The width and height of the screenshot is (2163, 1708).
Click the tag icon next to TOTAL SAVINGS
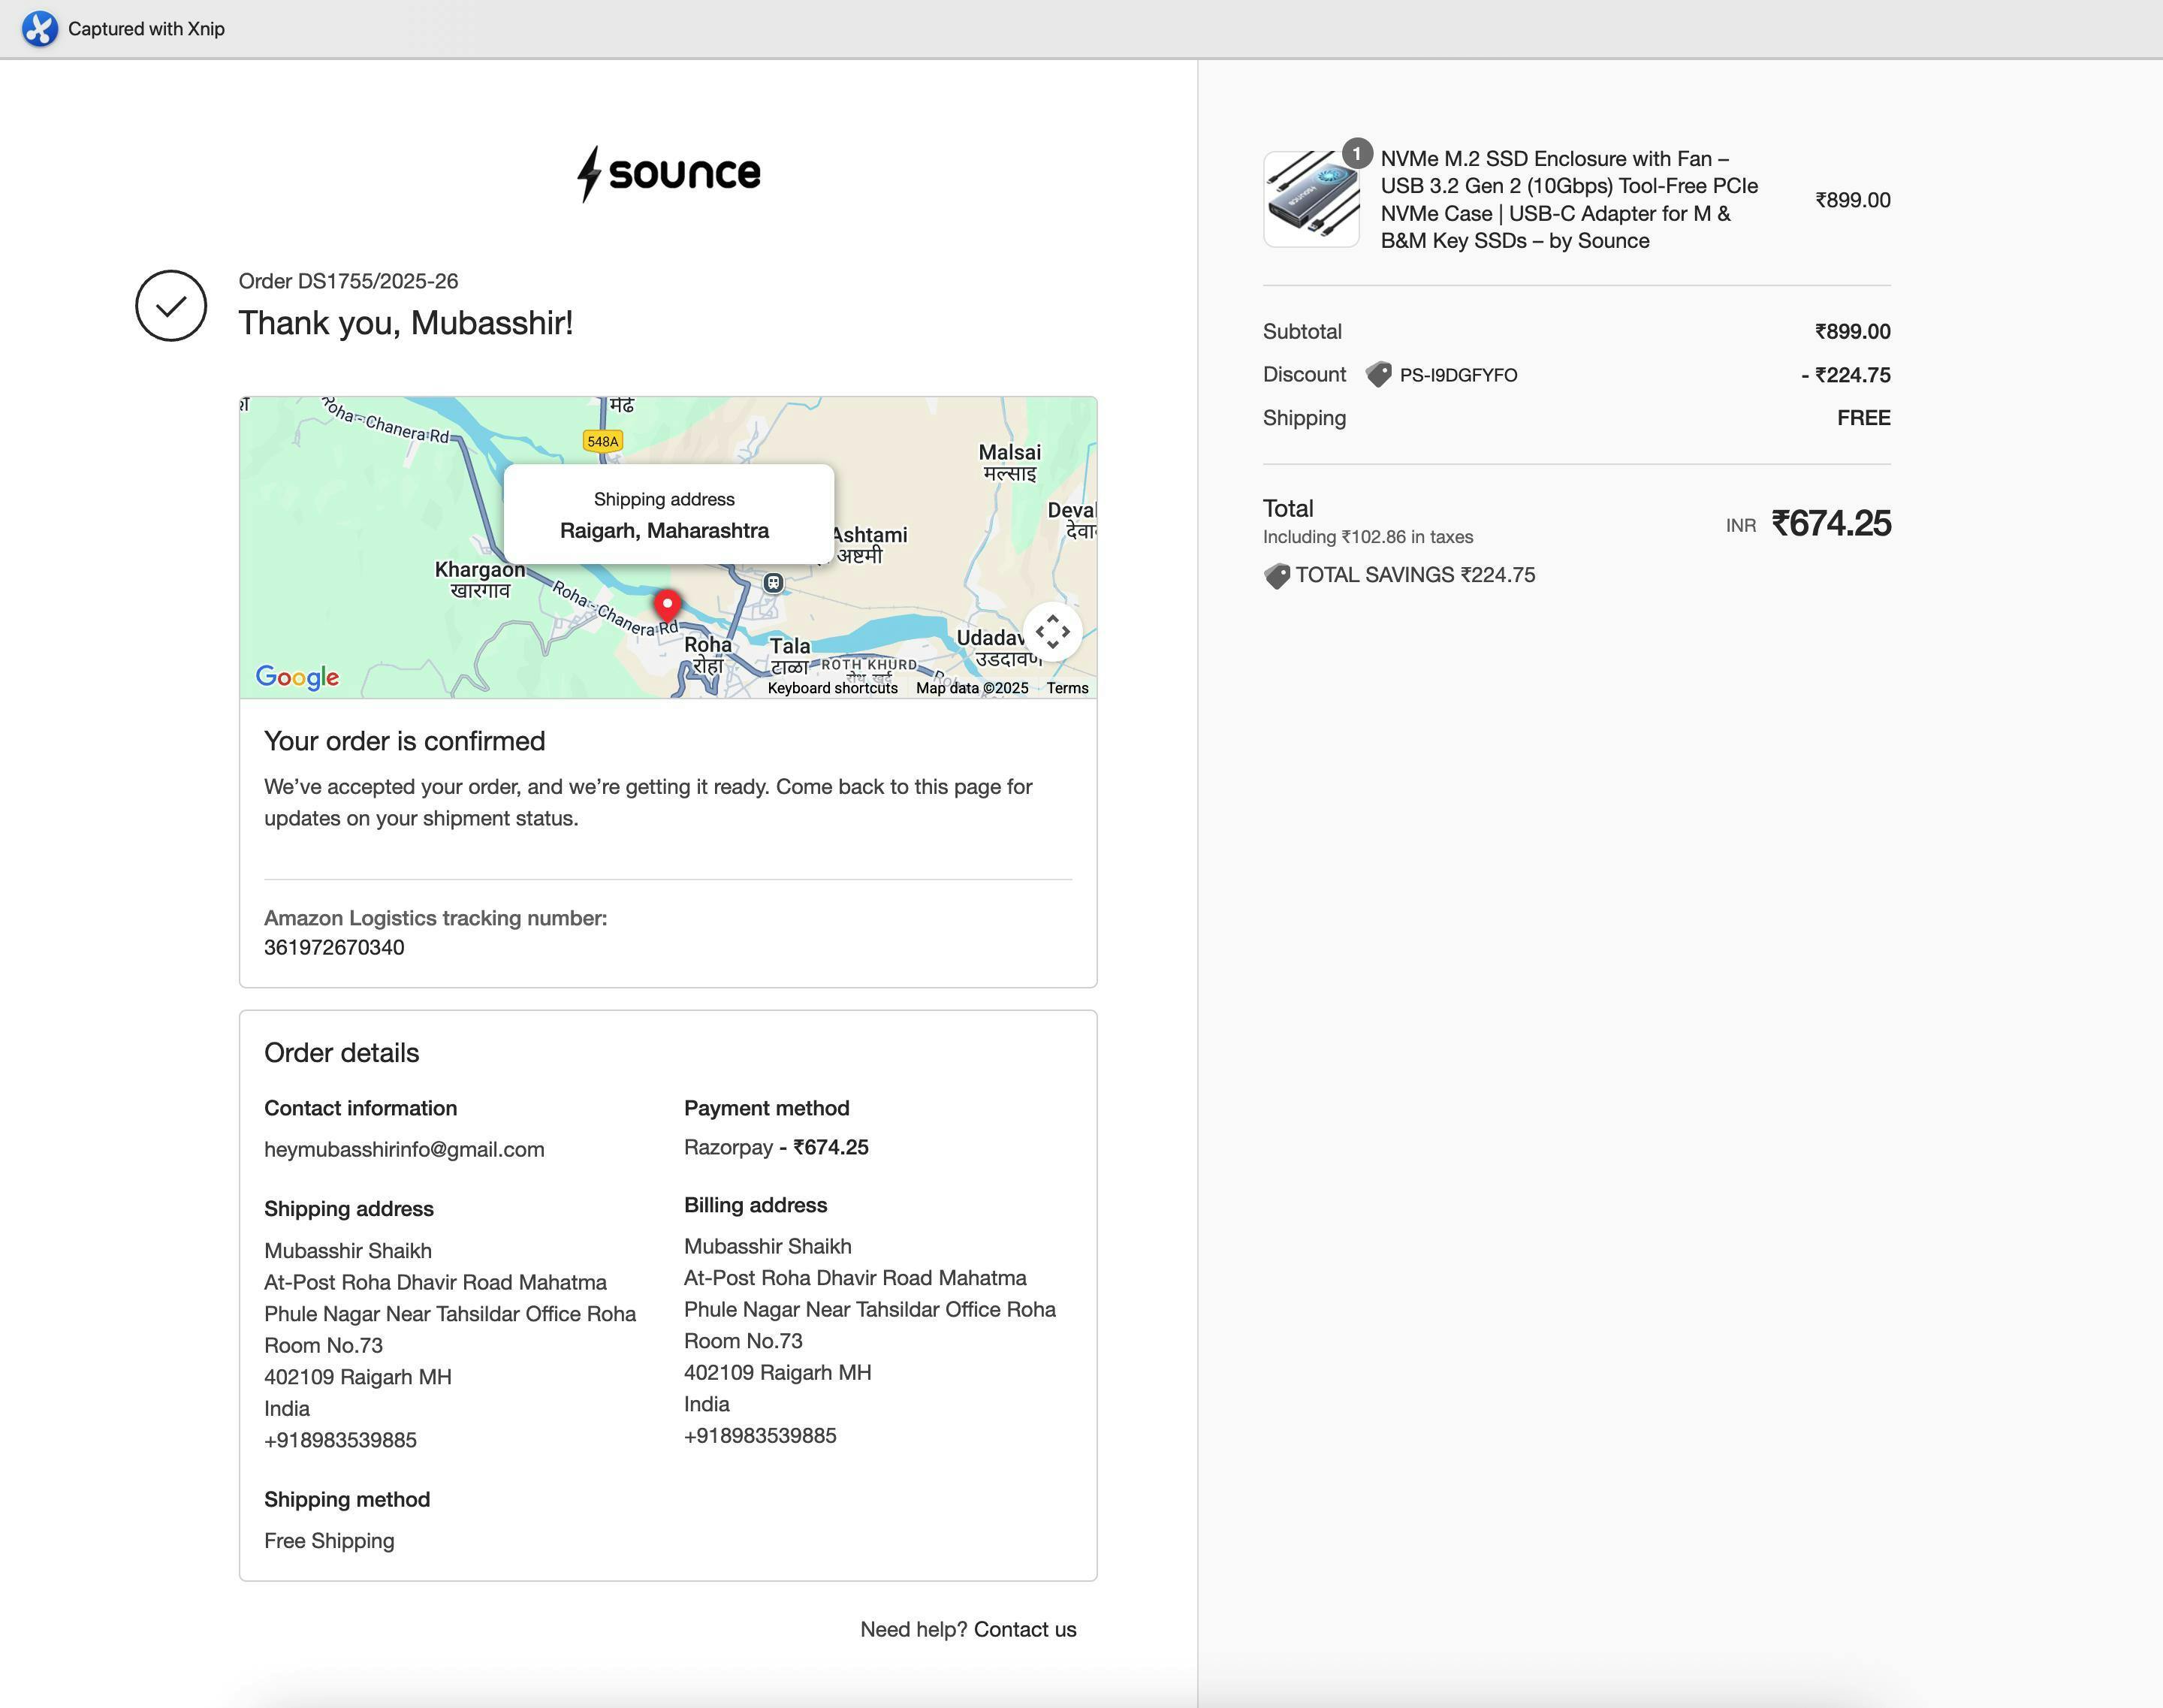(x=1277, y=576)
